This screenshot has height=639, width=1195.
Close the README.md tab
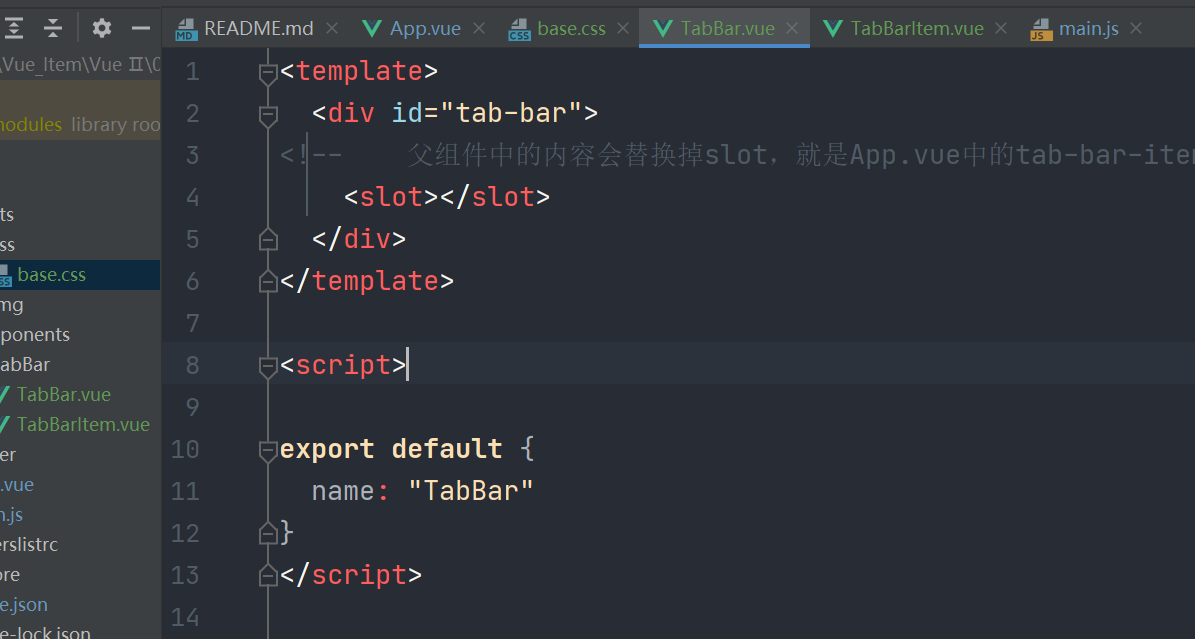click(x=332, y=28)
